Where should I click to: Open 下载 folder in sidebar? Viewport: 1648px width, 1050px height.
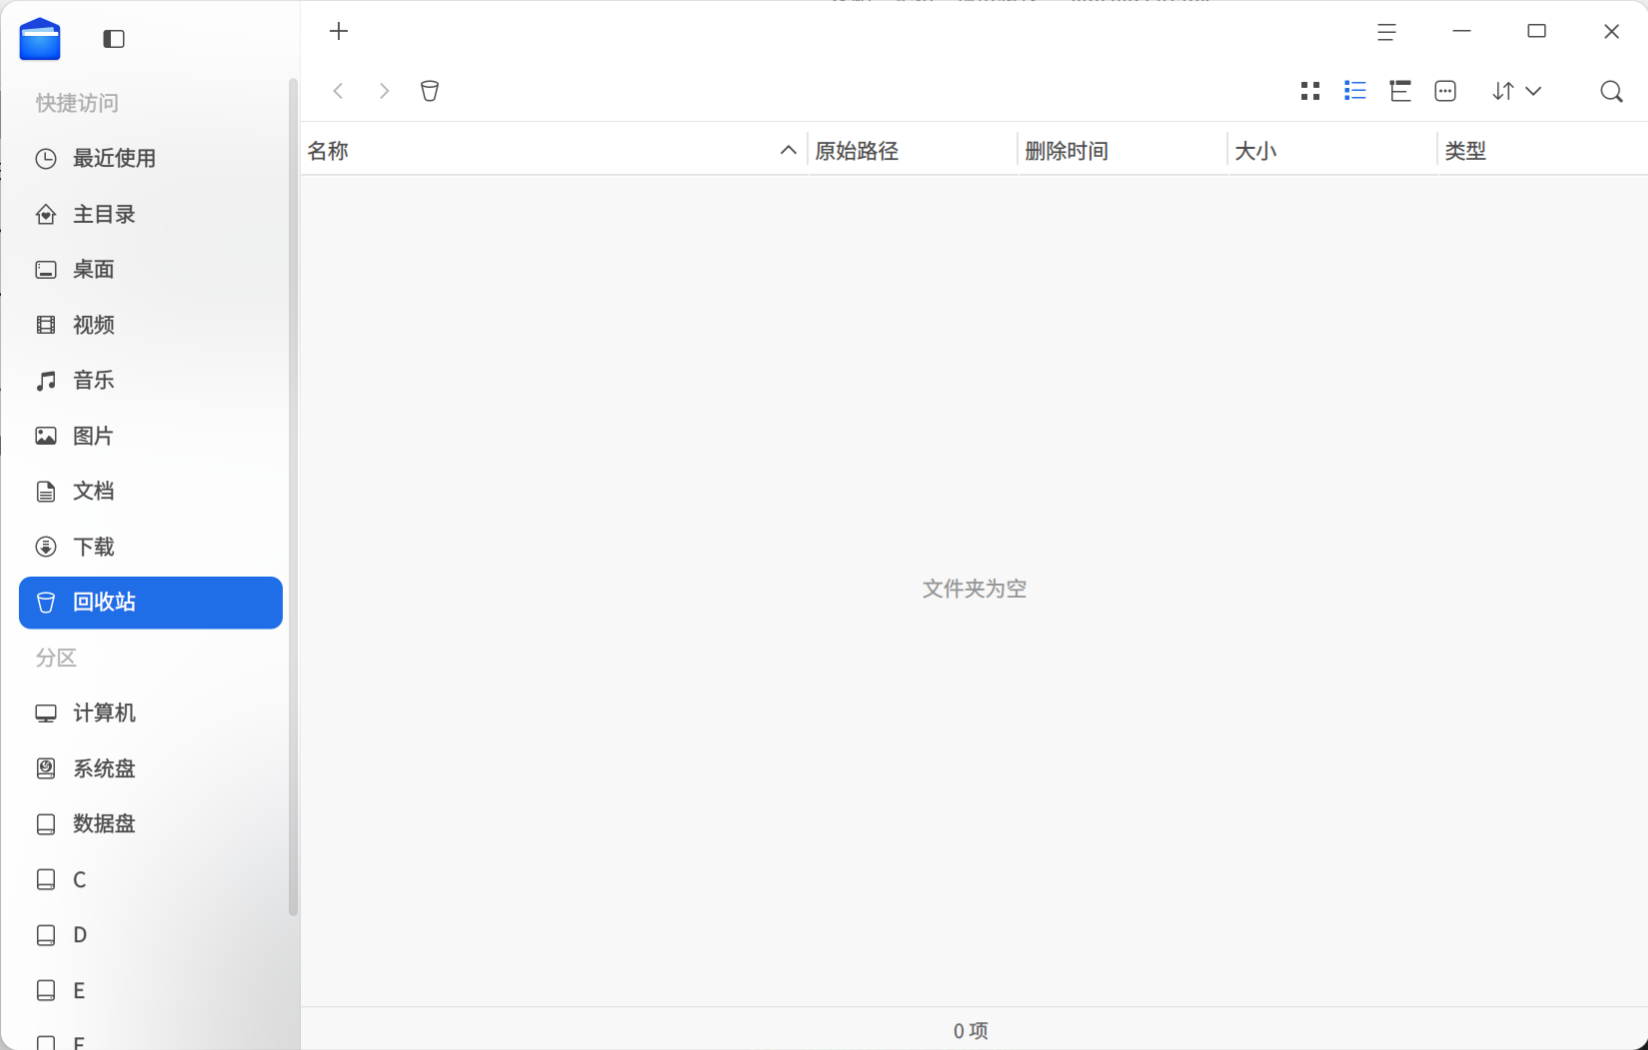coord(151,547)
